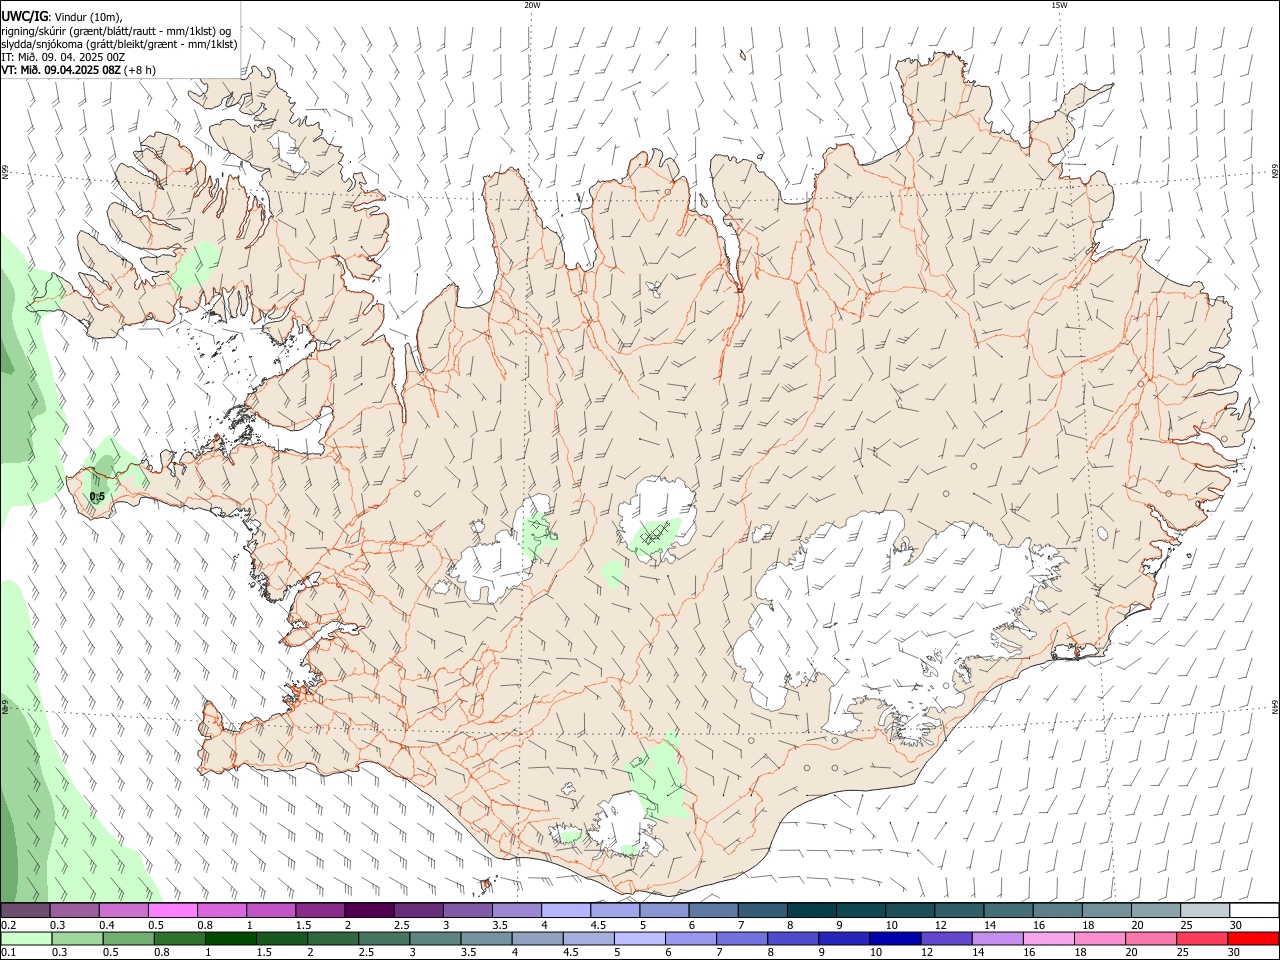This screenshot has height=960, width=1280.
Task: Pick the light purple swatch labeled 14 in lower legend
Action: (x=996, y=938)
